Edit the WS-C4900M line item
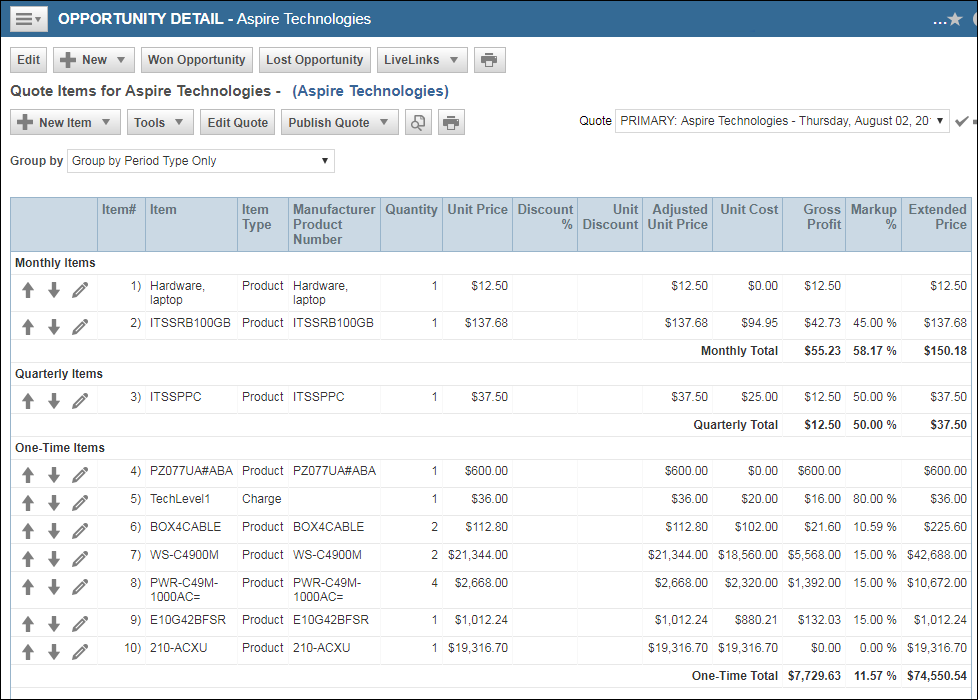978x700 pixels. [80, 558]
